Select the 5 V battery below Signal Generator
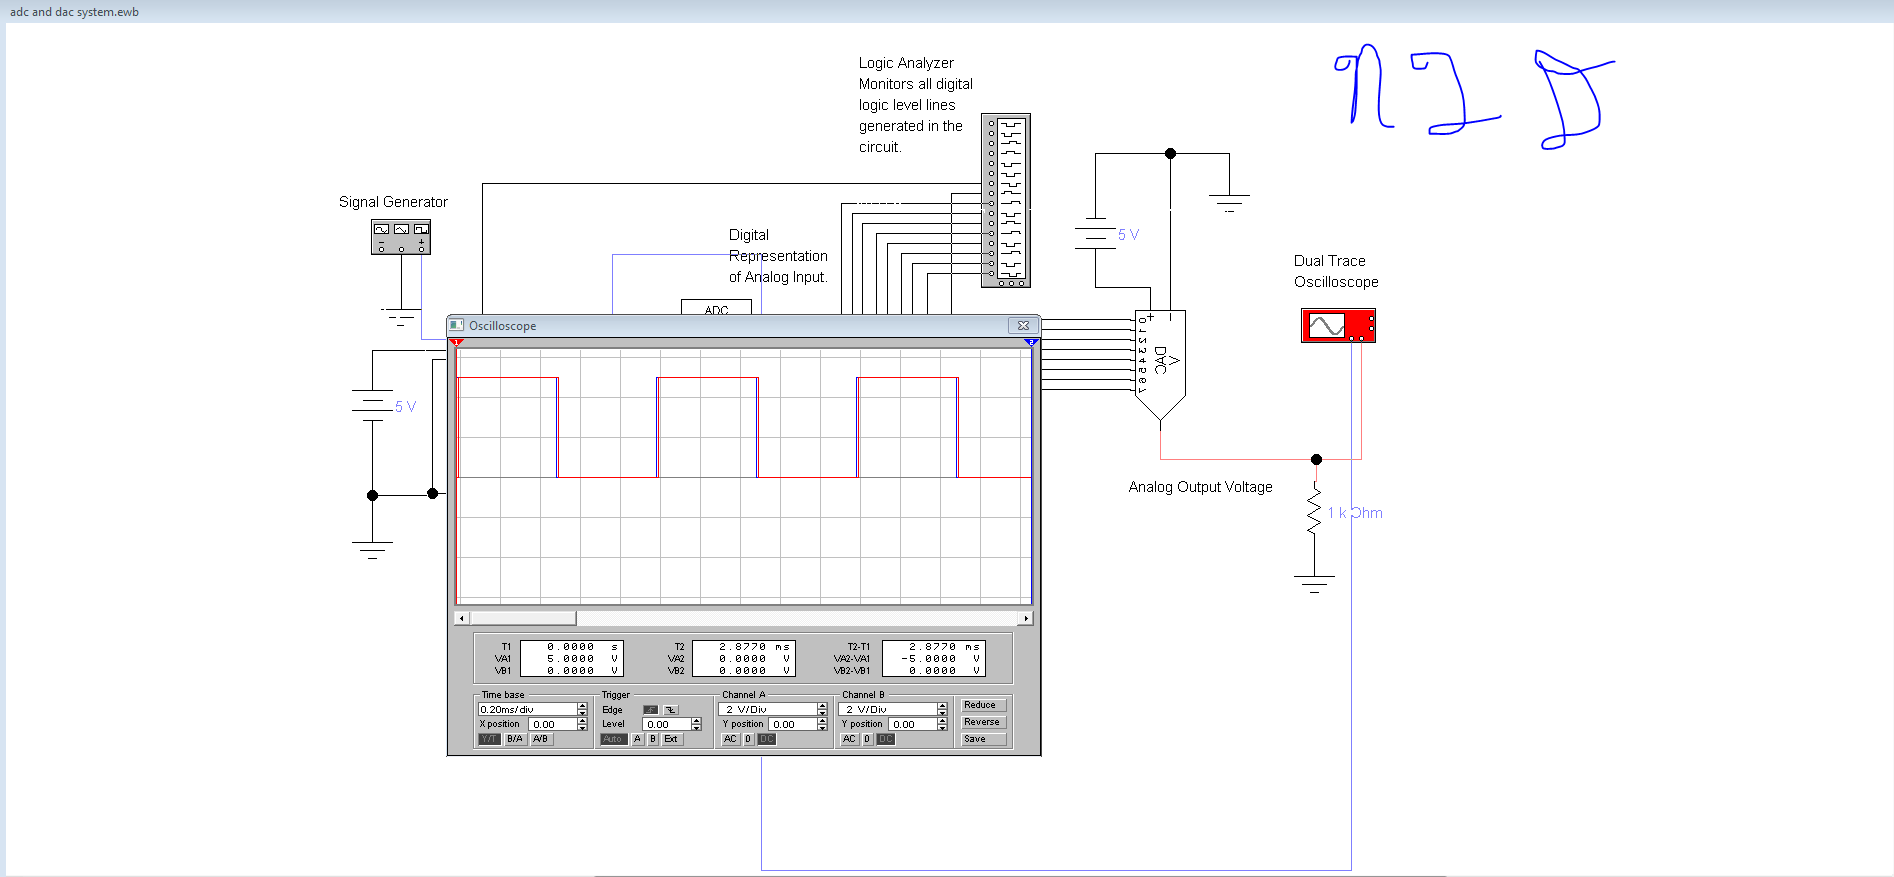This screenshot has width=1894, height=877. [372, 405]
